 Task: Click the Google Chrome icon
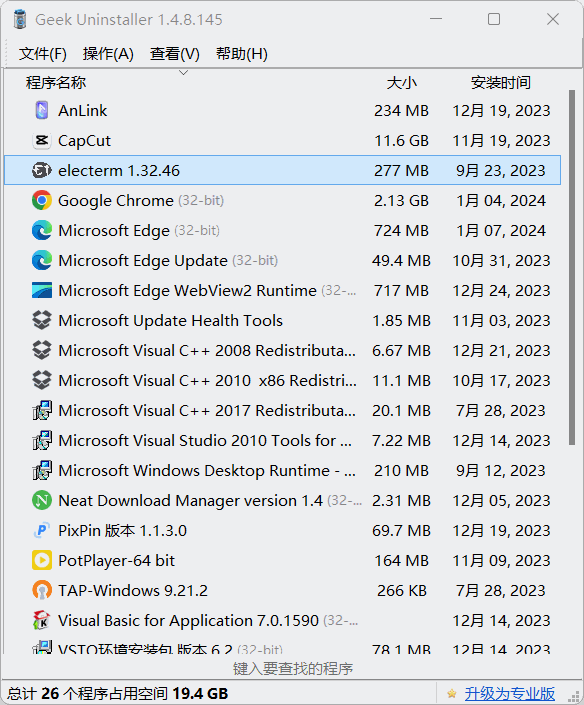(x=42, y=201)
